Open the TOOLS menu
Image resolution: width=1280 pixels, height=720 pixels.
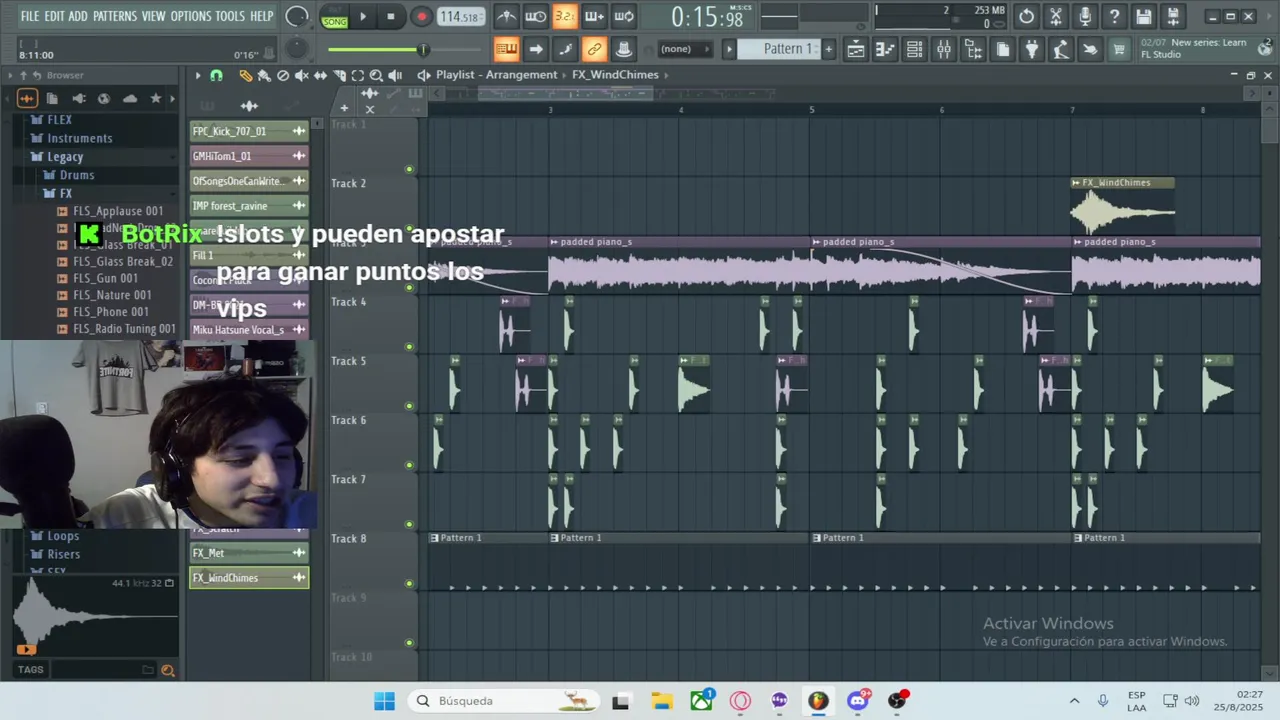click(x=230, y=16)
